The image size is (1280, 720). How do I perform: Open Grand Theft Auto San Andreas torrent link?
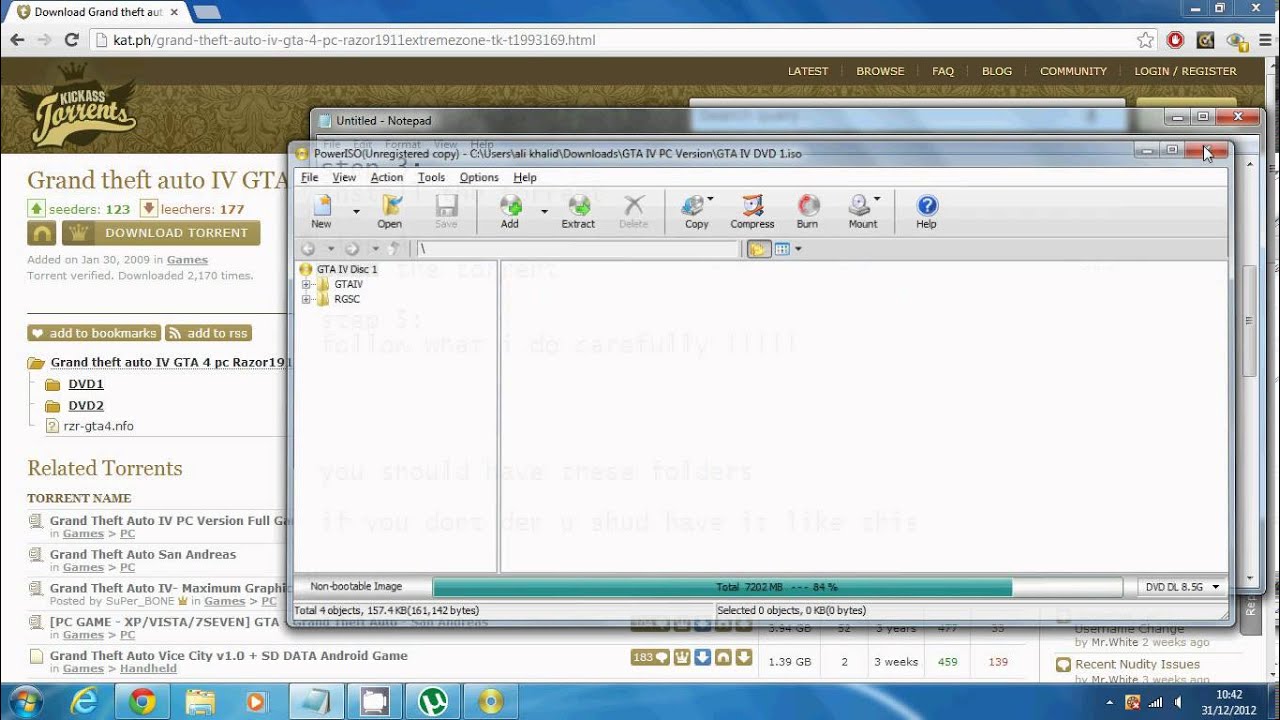tap(143, 554)
